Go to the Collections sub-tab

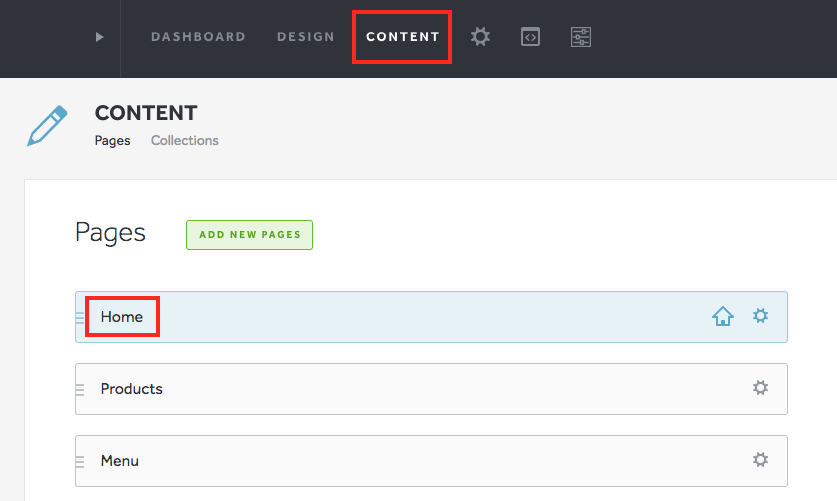click(x=184, y=141)
